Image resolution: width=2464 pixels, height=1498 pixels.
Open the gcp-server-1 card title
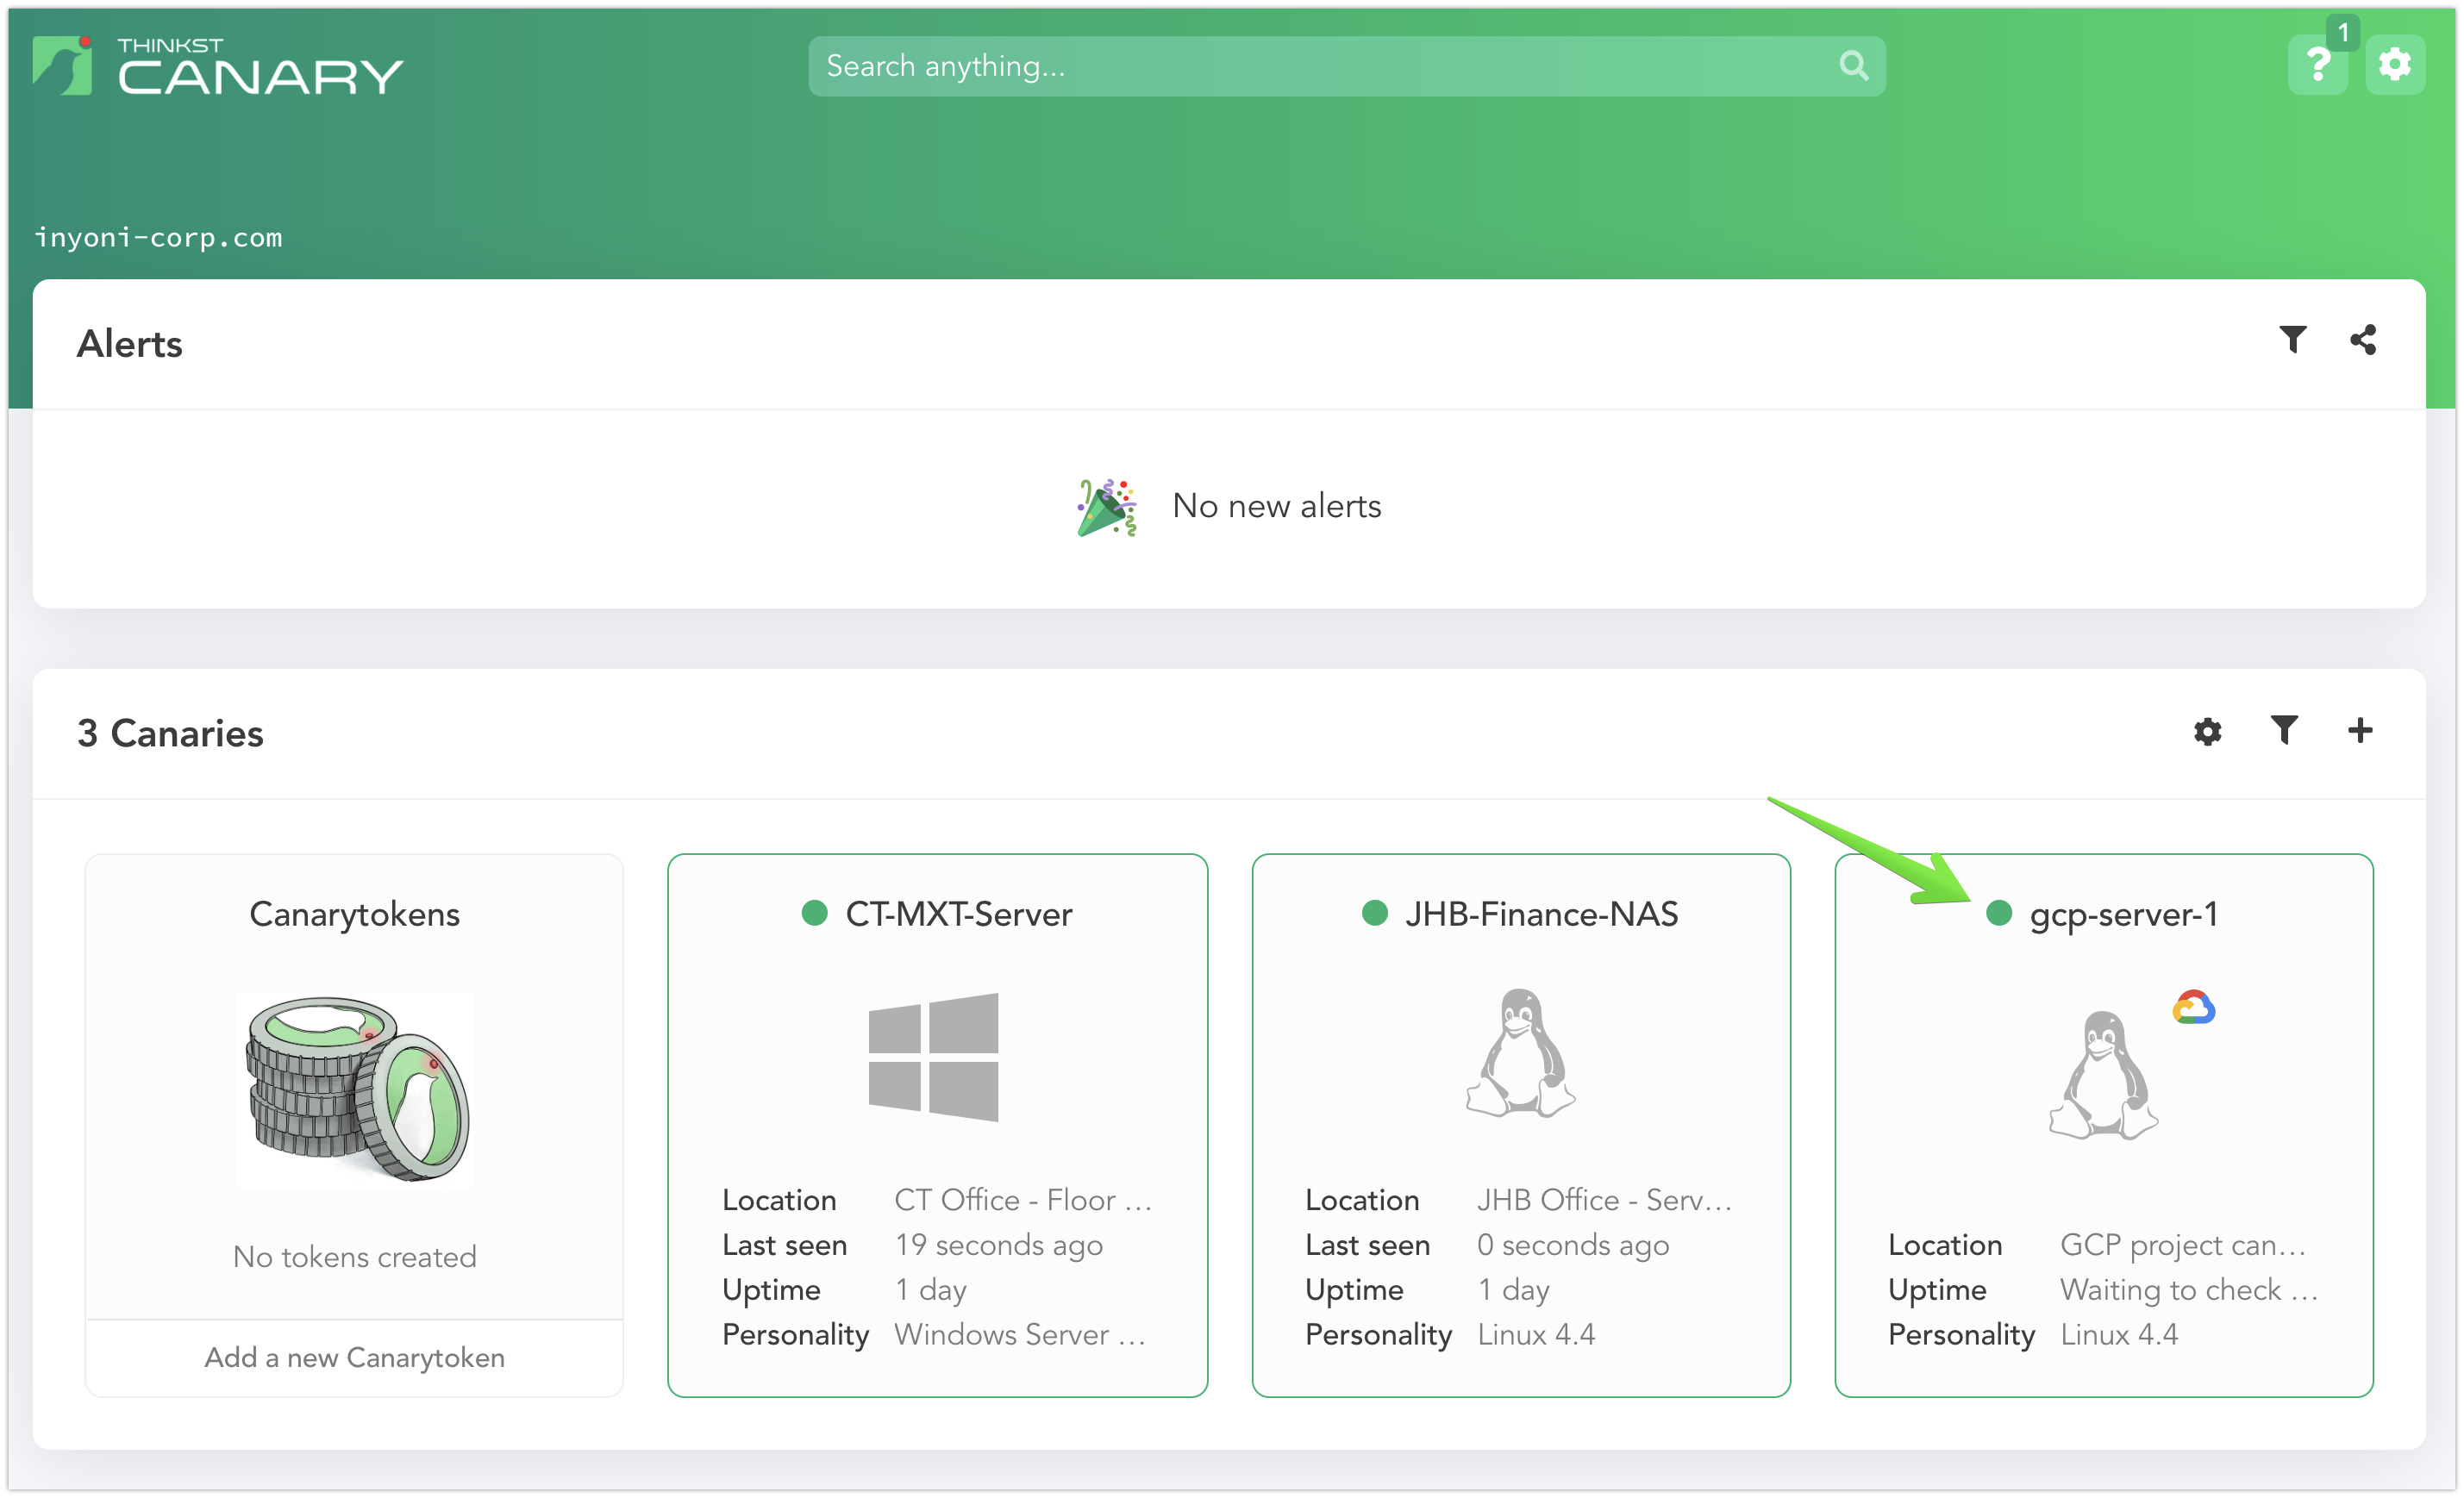2123,915
